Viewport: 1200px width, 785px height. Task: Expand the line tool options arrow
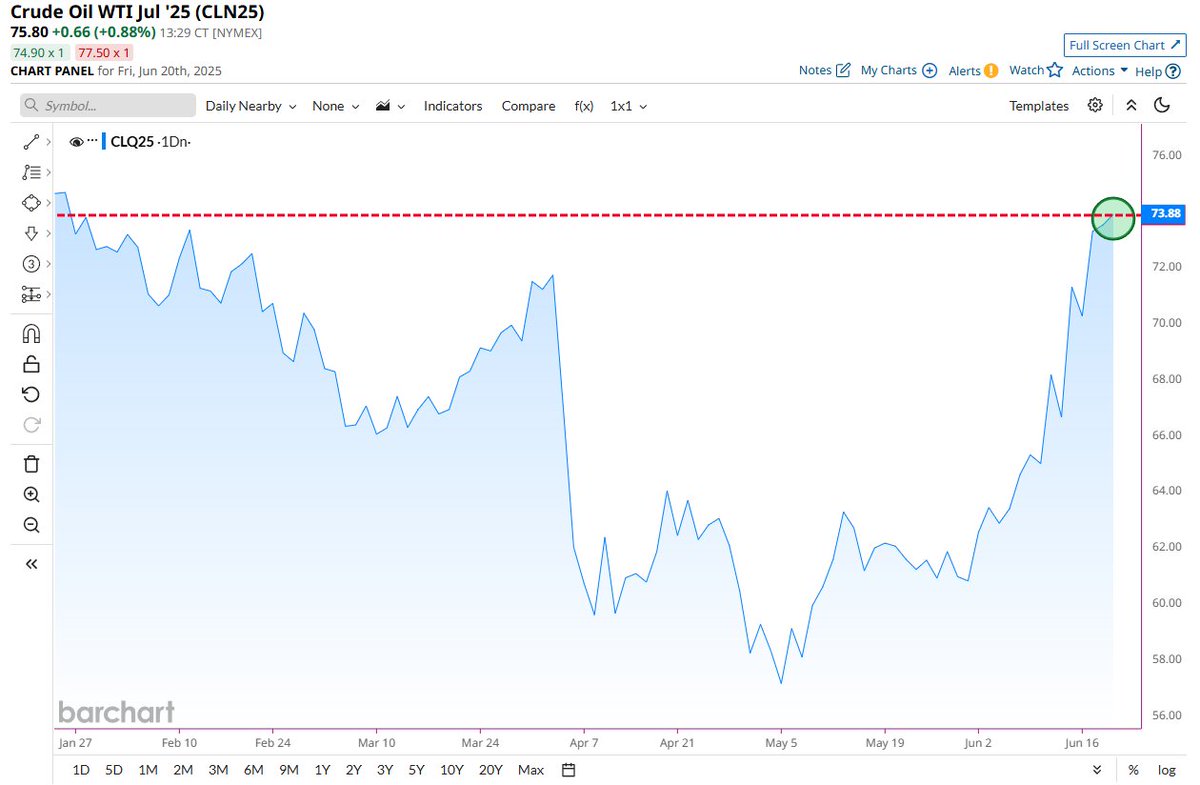click(48, 143)
